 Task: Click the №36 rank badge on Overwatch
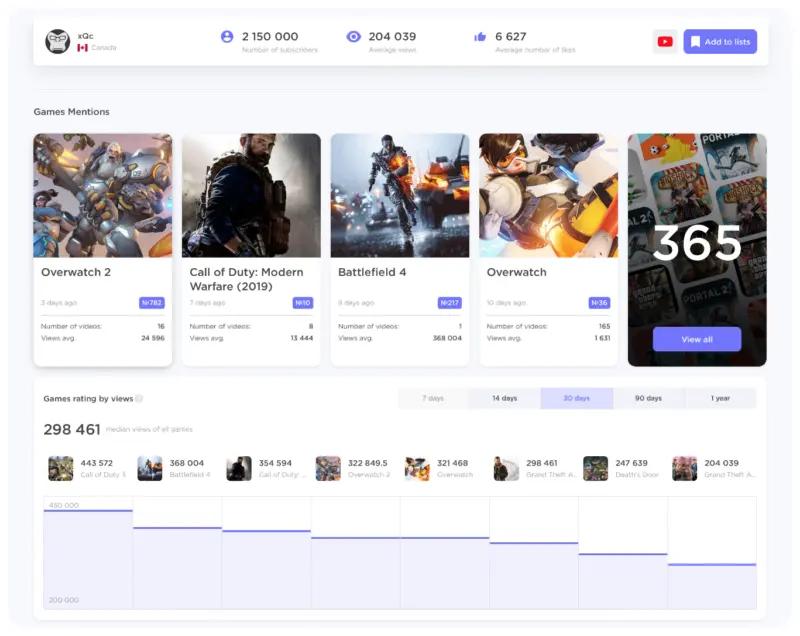598,302
